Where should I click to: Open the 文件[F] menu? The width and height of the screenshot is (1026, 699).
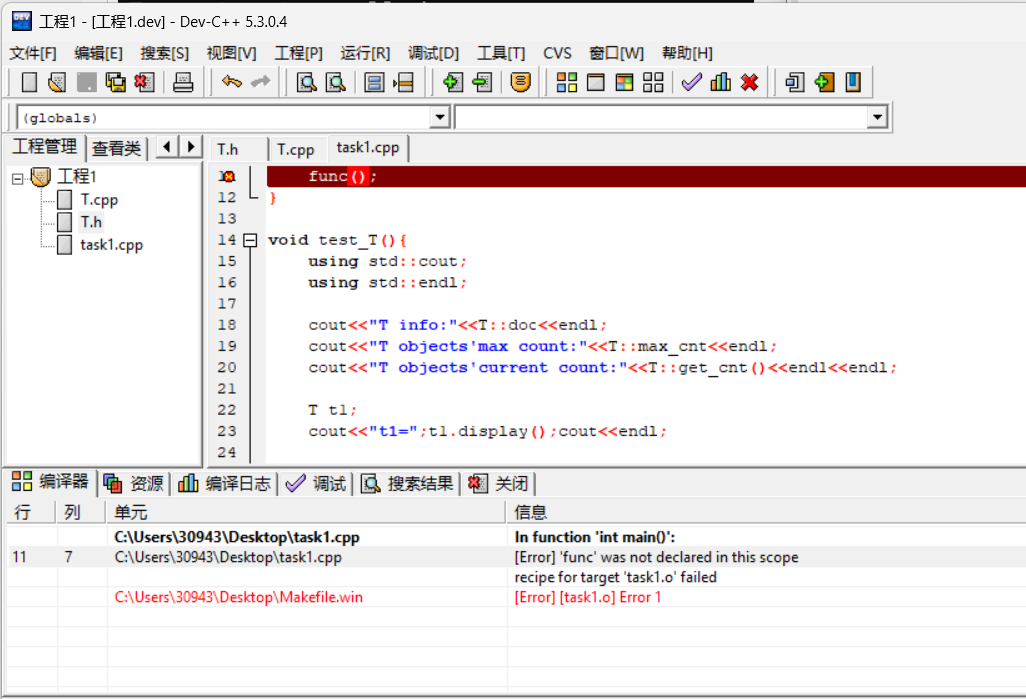tap(33, 54)
